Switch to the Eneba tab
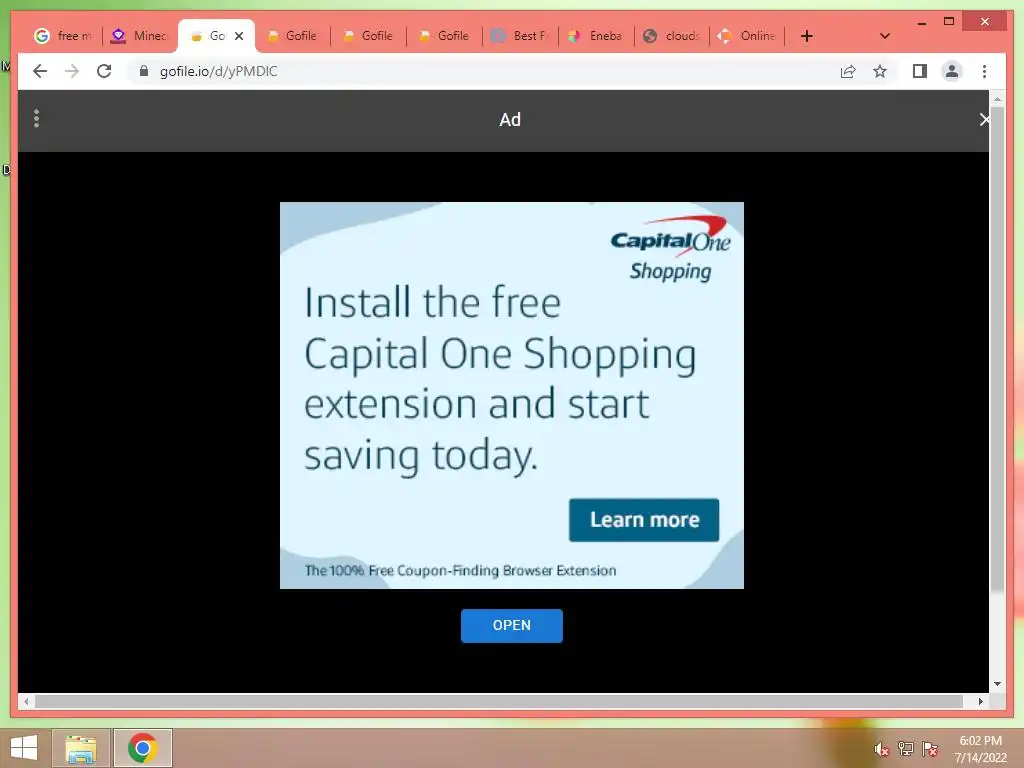The height and width of the screenshot is (768, 1024). [x=596, y=36]
